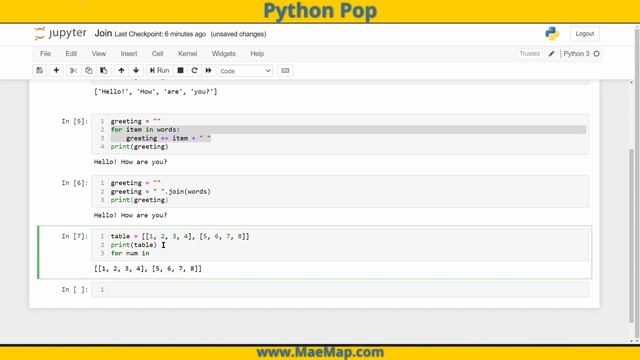Open the Edit menu
Viewport: 640px width, 360px height.
(x=71, y=53)
